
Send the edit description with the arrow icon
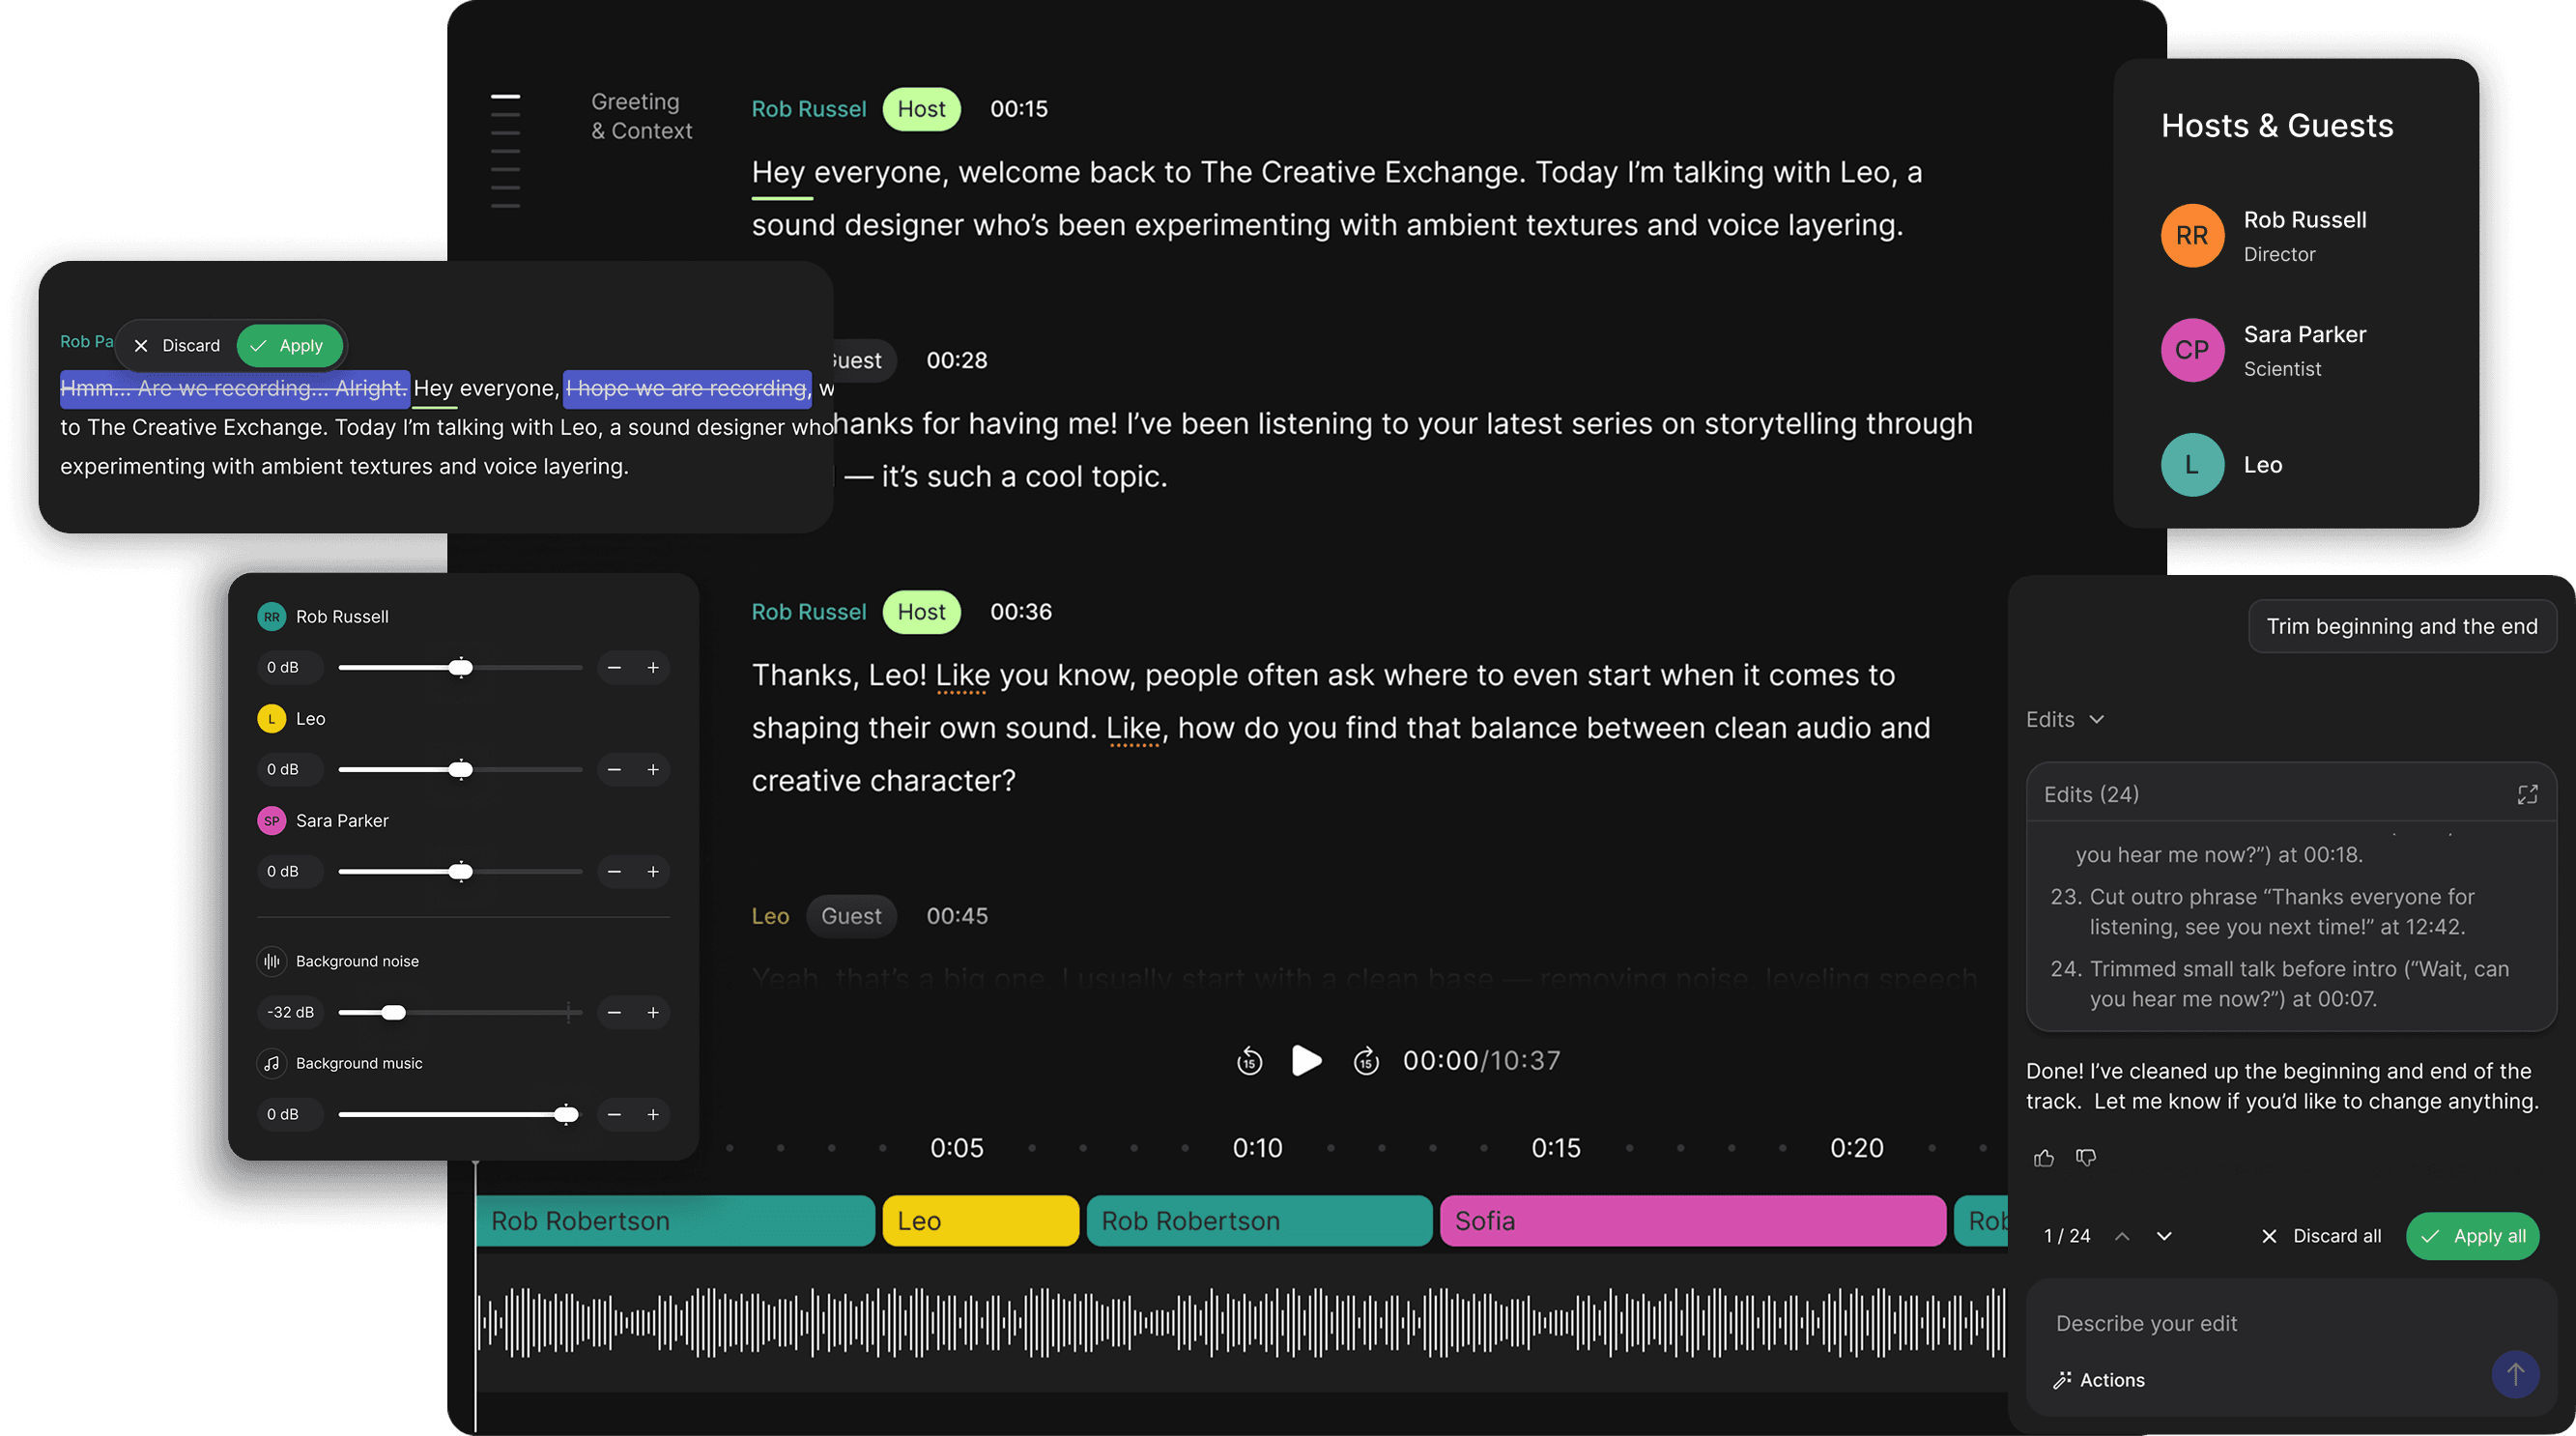(2516, 1374)
